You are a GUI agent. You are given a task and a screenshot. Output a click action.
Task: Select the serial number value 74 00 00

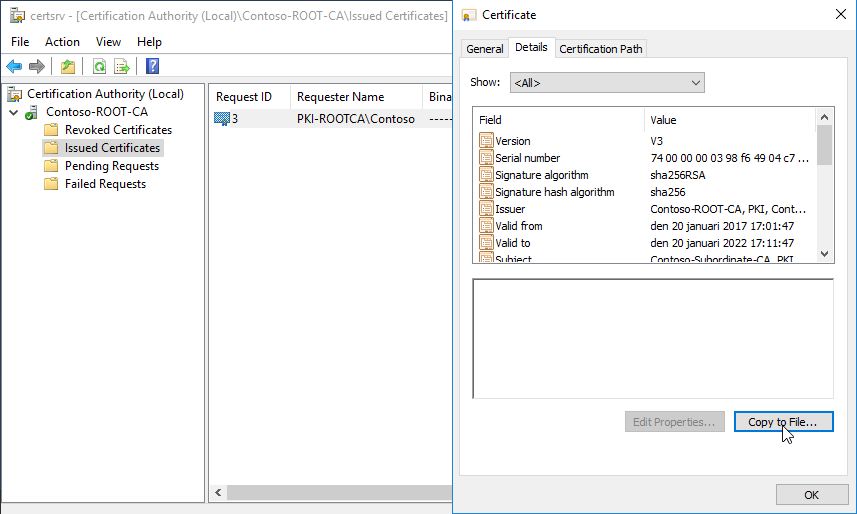730,158
